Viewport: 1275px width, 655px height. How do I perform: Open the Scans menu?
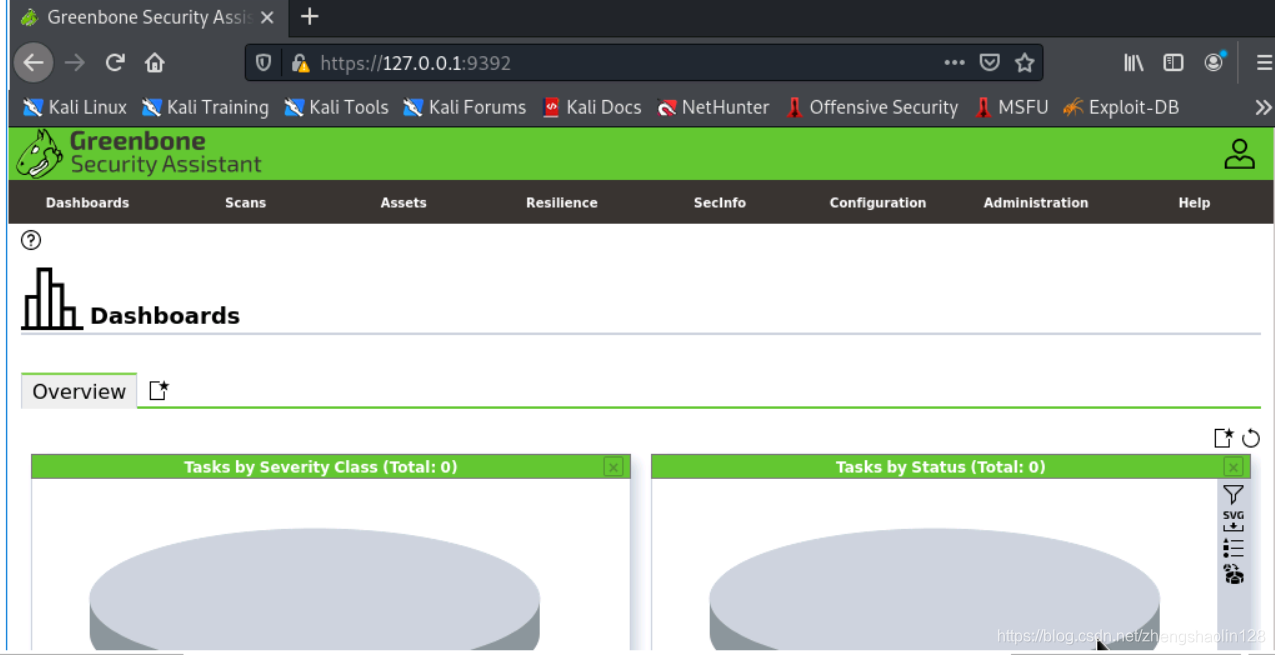[245, 202]
